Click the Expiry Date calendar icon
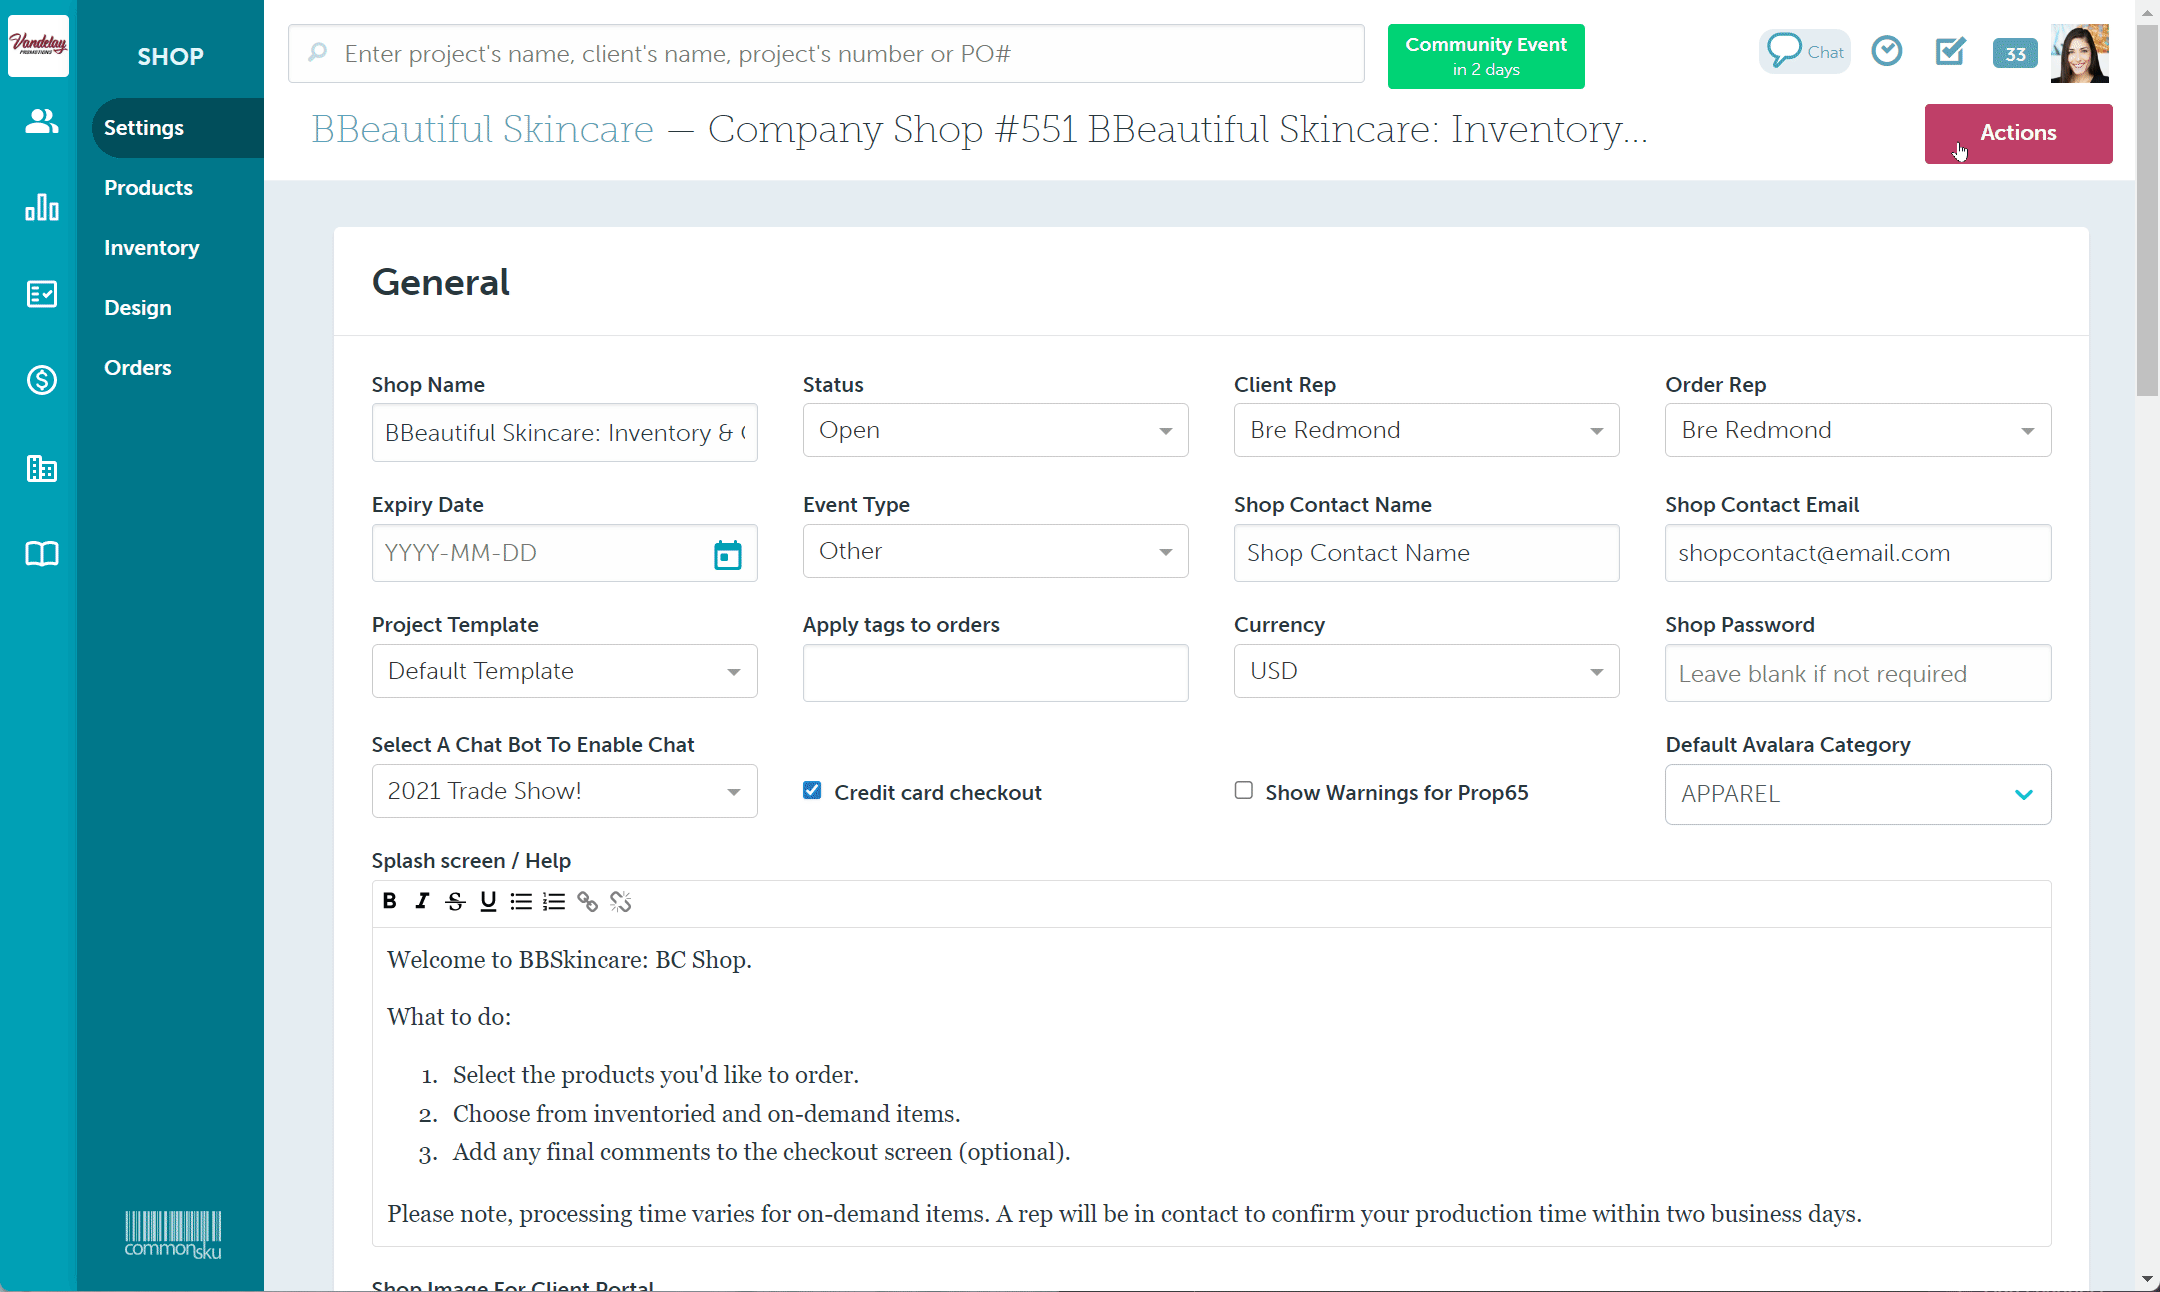Viewport: 2160px width, 1292px height. click(x=727, y=554)
